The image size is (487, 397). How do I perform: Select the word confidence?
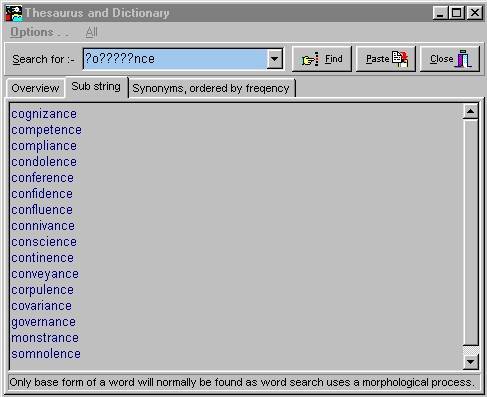[x=42, y=194]
